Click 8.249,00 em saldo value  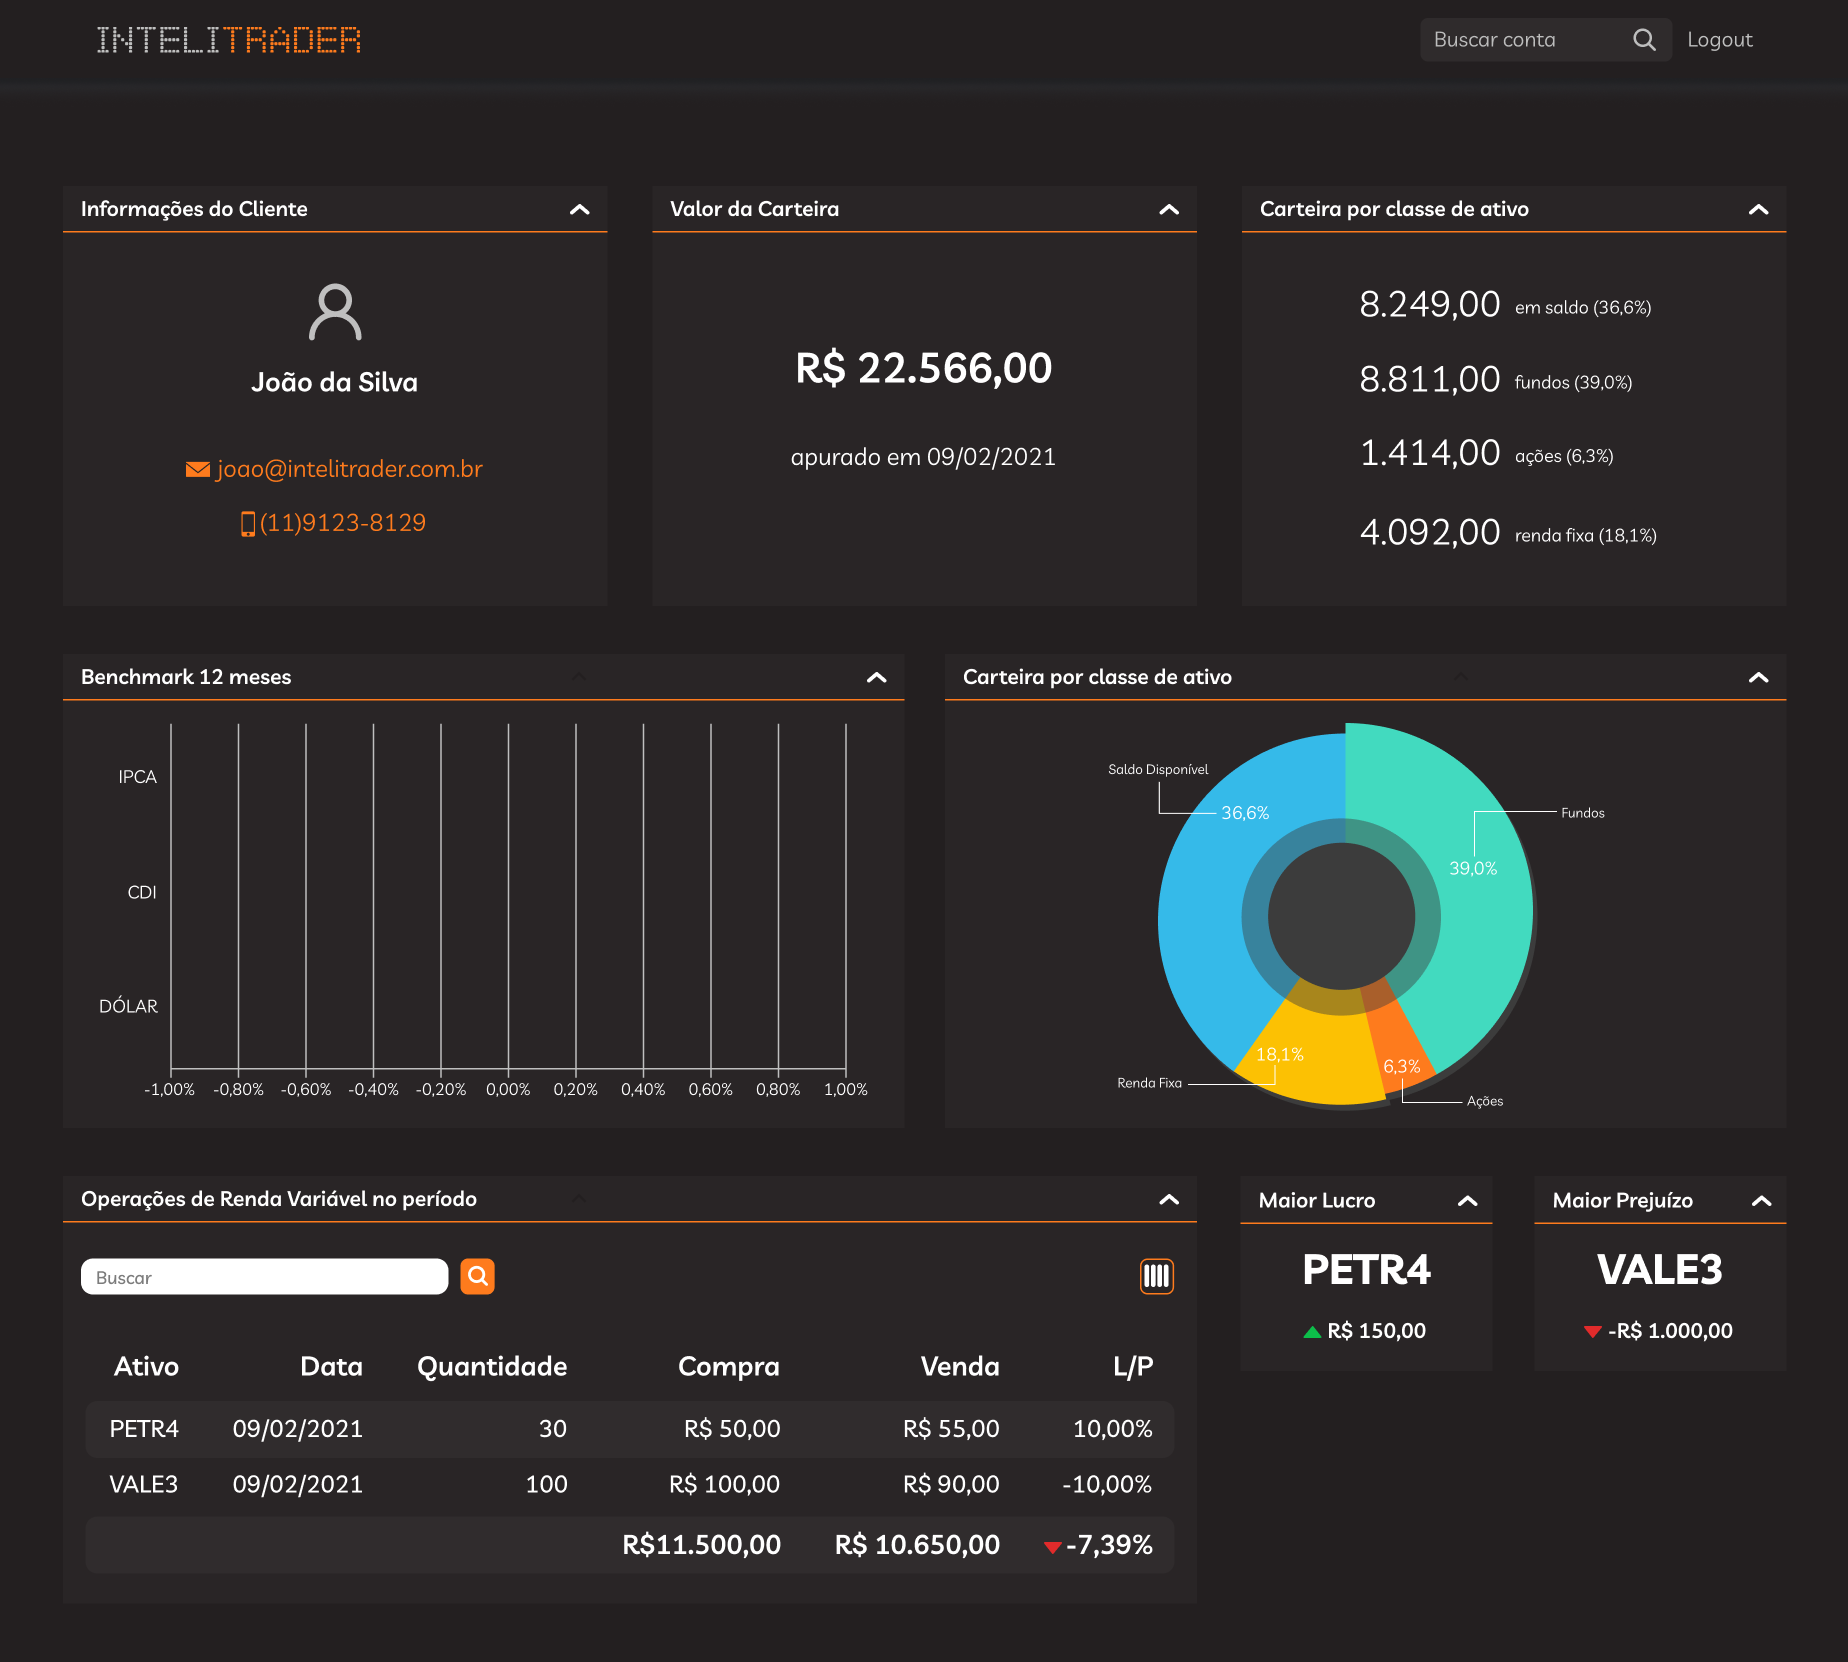(1429, 304)
